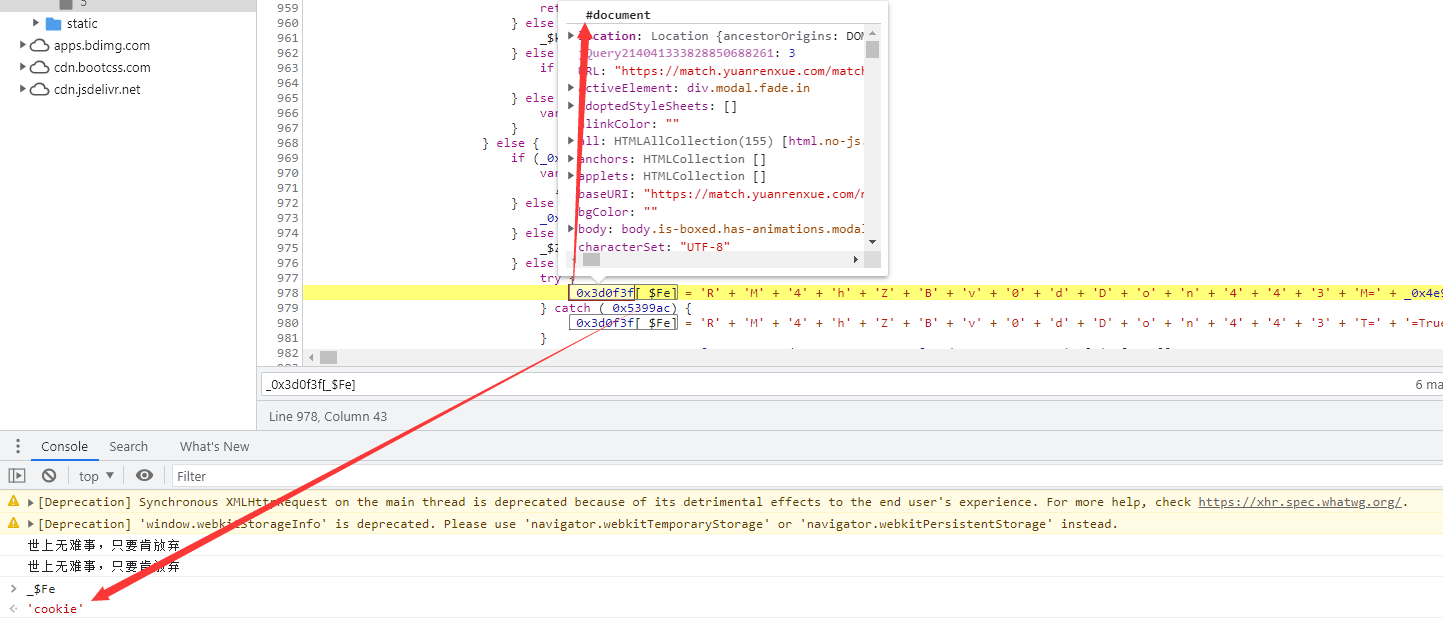Switch to the Search tab
The image size is (1443, 620).
coord(128,447)
